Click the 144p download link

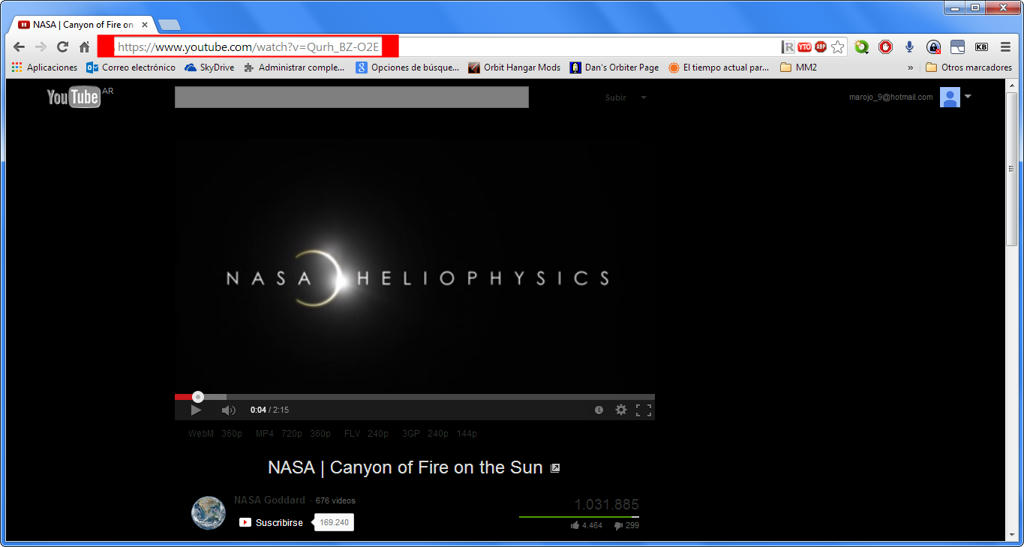[467, 433]
